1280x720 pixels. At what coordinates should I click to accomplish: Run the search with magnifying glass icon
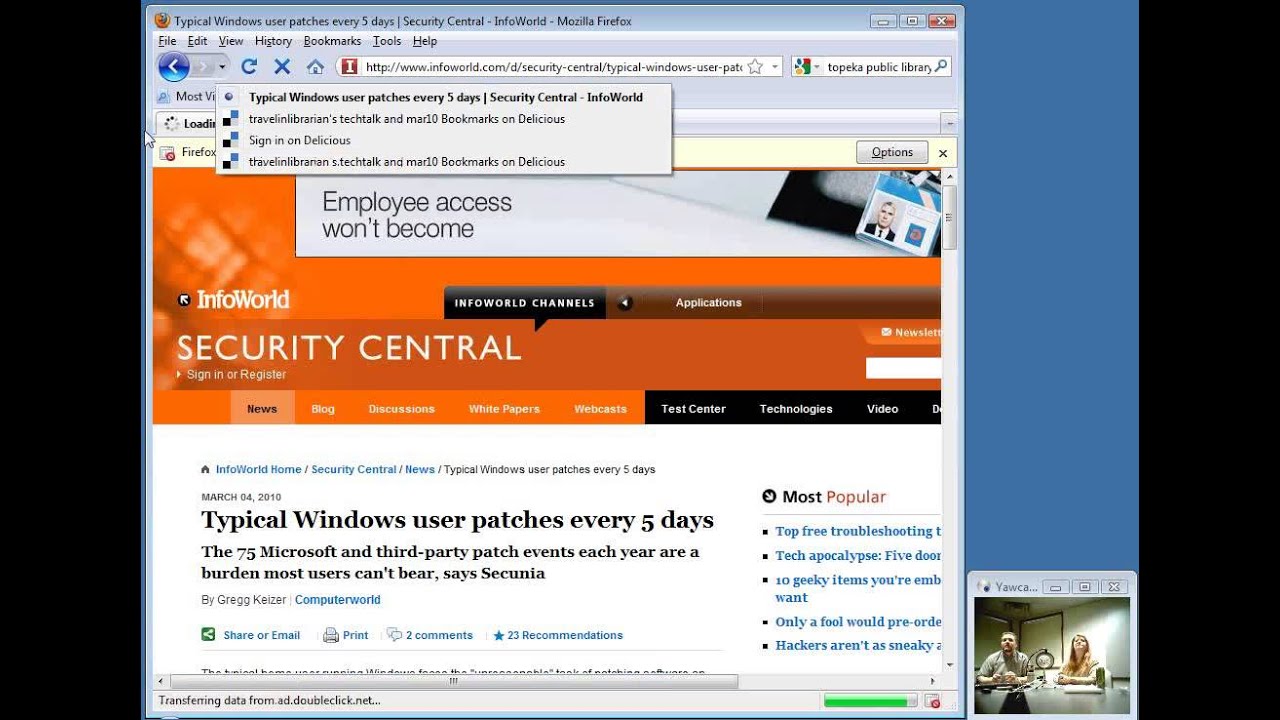click(x=941, y=67)
